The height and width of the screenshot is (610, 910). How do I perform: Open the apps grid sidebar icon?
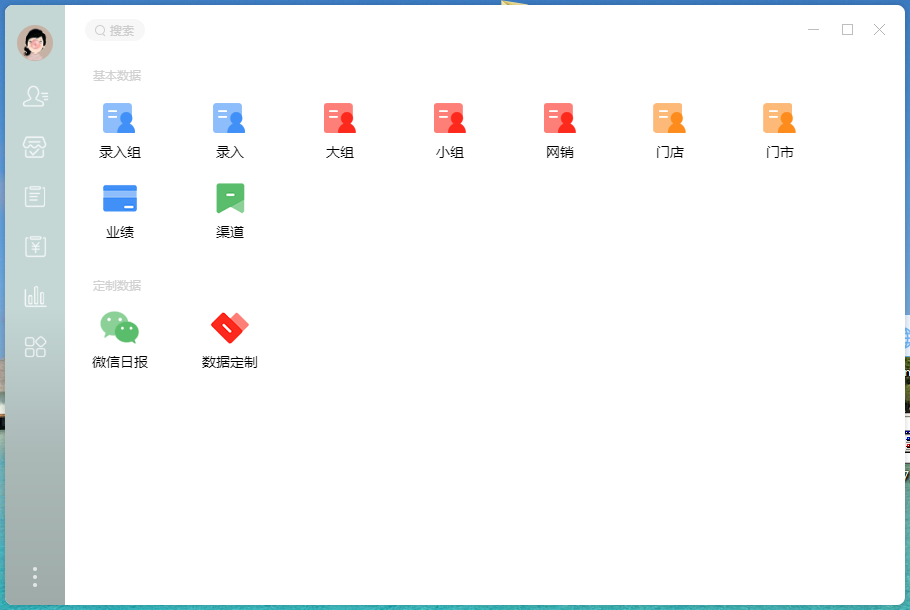(x=35, y=346)
